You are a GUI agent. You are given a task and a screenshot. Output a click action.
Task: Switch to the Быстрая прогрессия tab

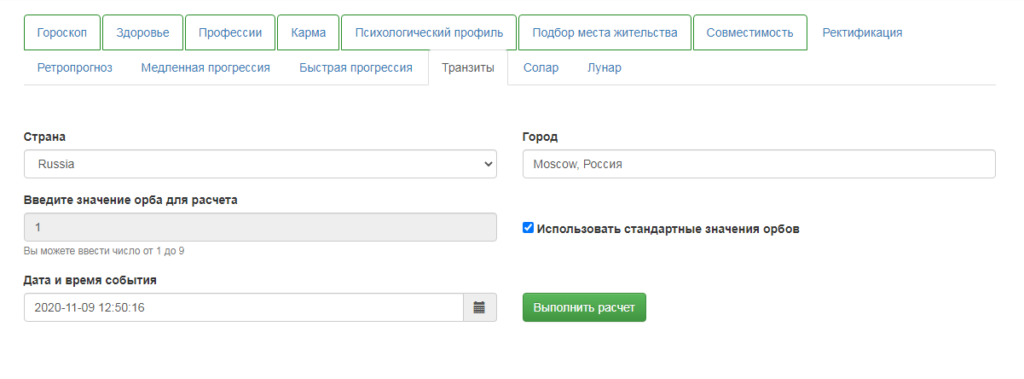tap(356, 68)
